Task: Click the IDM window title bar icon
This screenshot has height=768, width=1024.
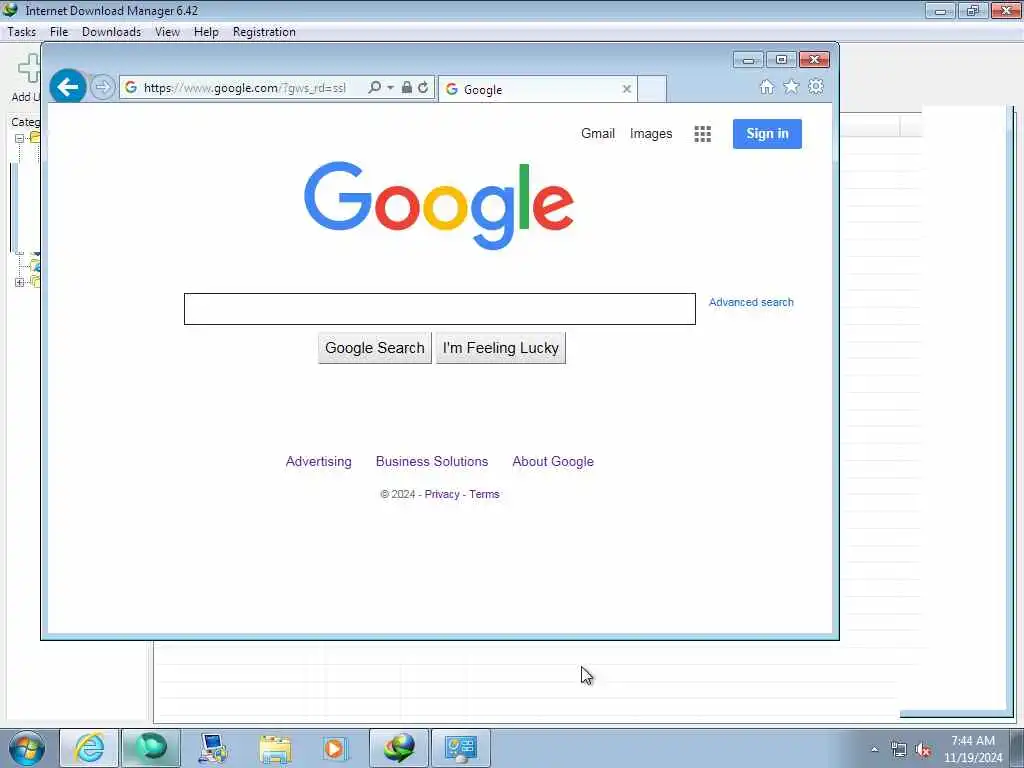Action: tap(10, 10)
